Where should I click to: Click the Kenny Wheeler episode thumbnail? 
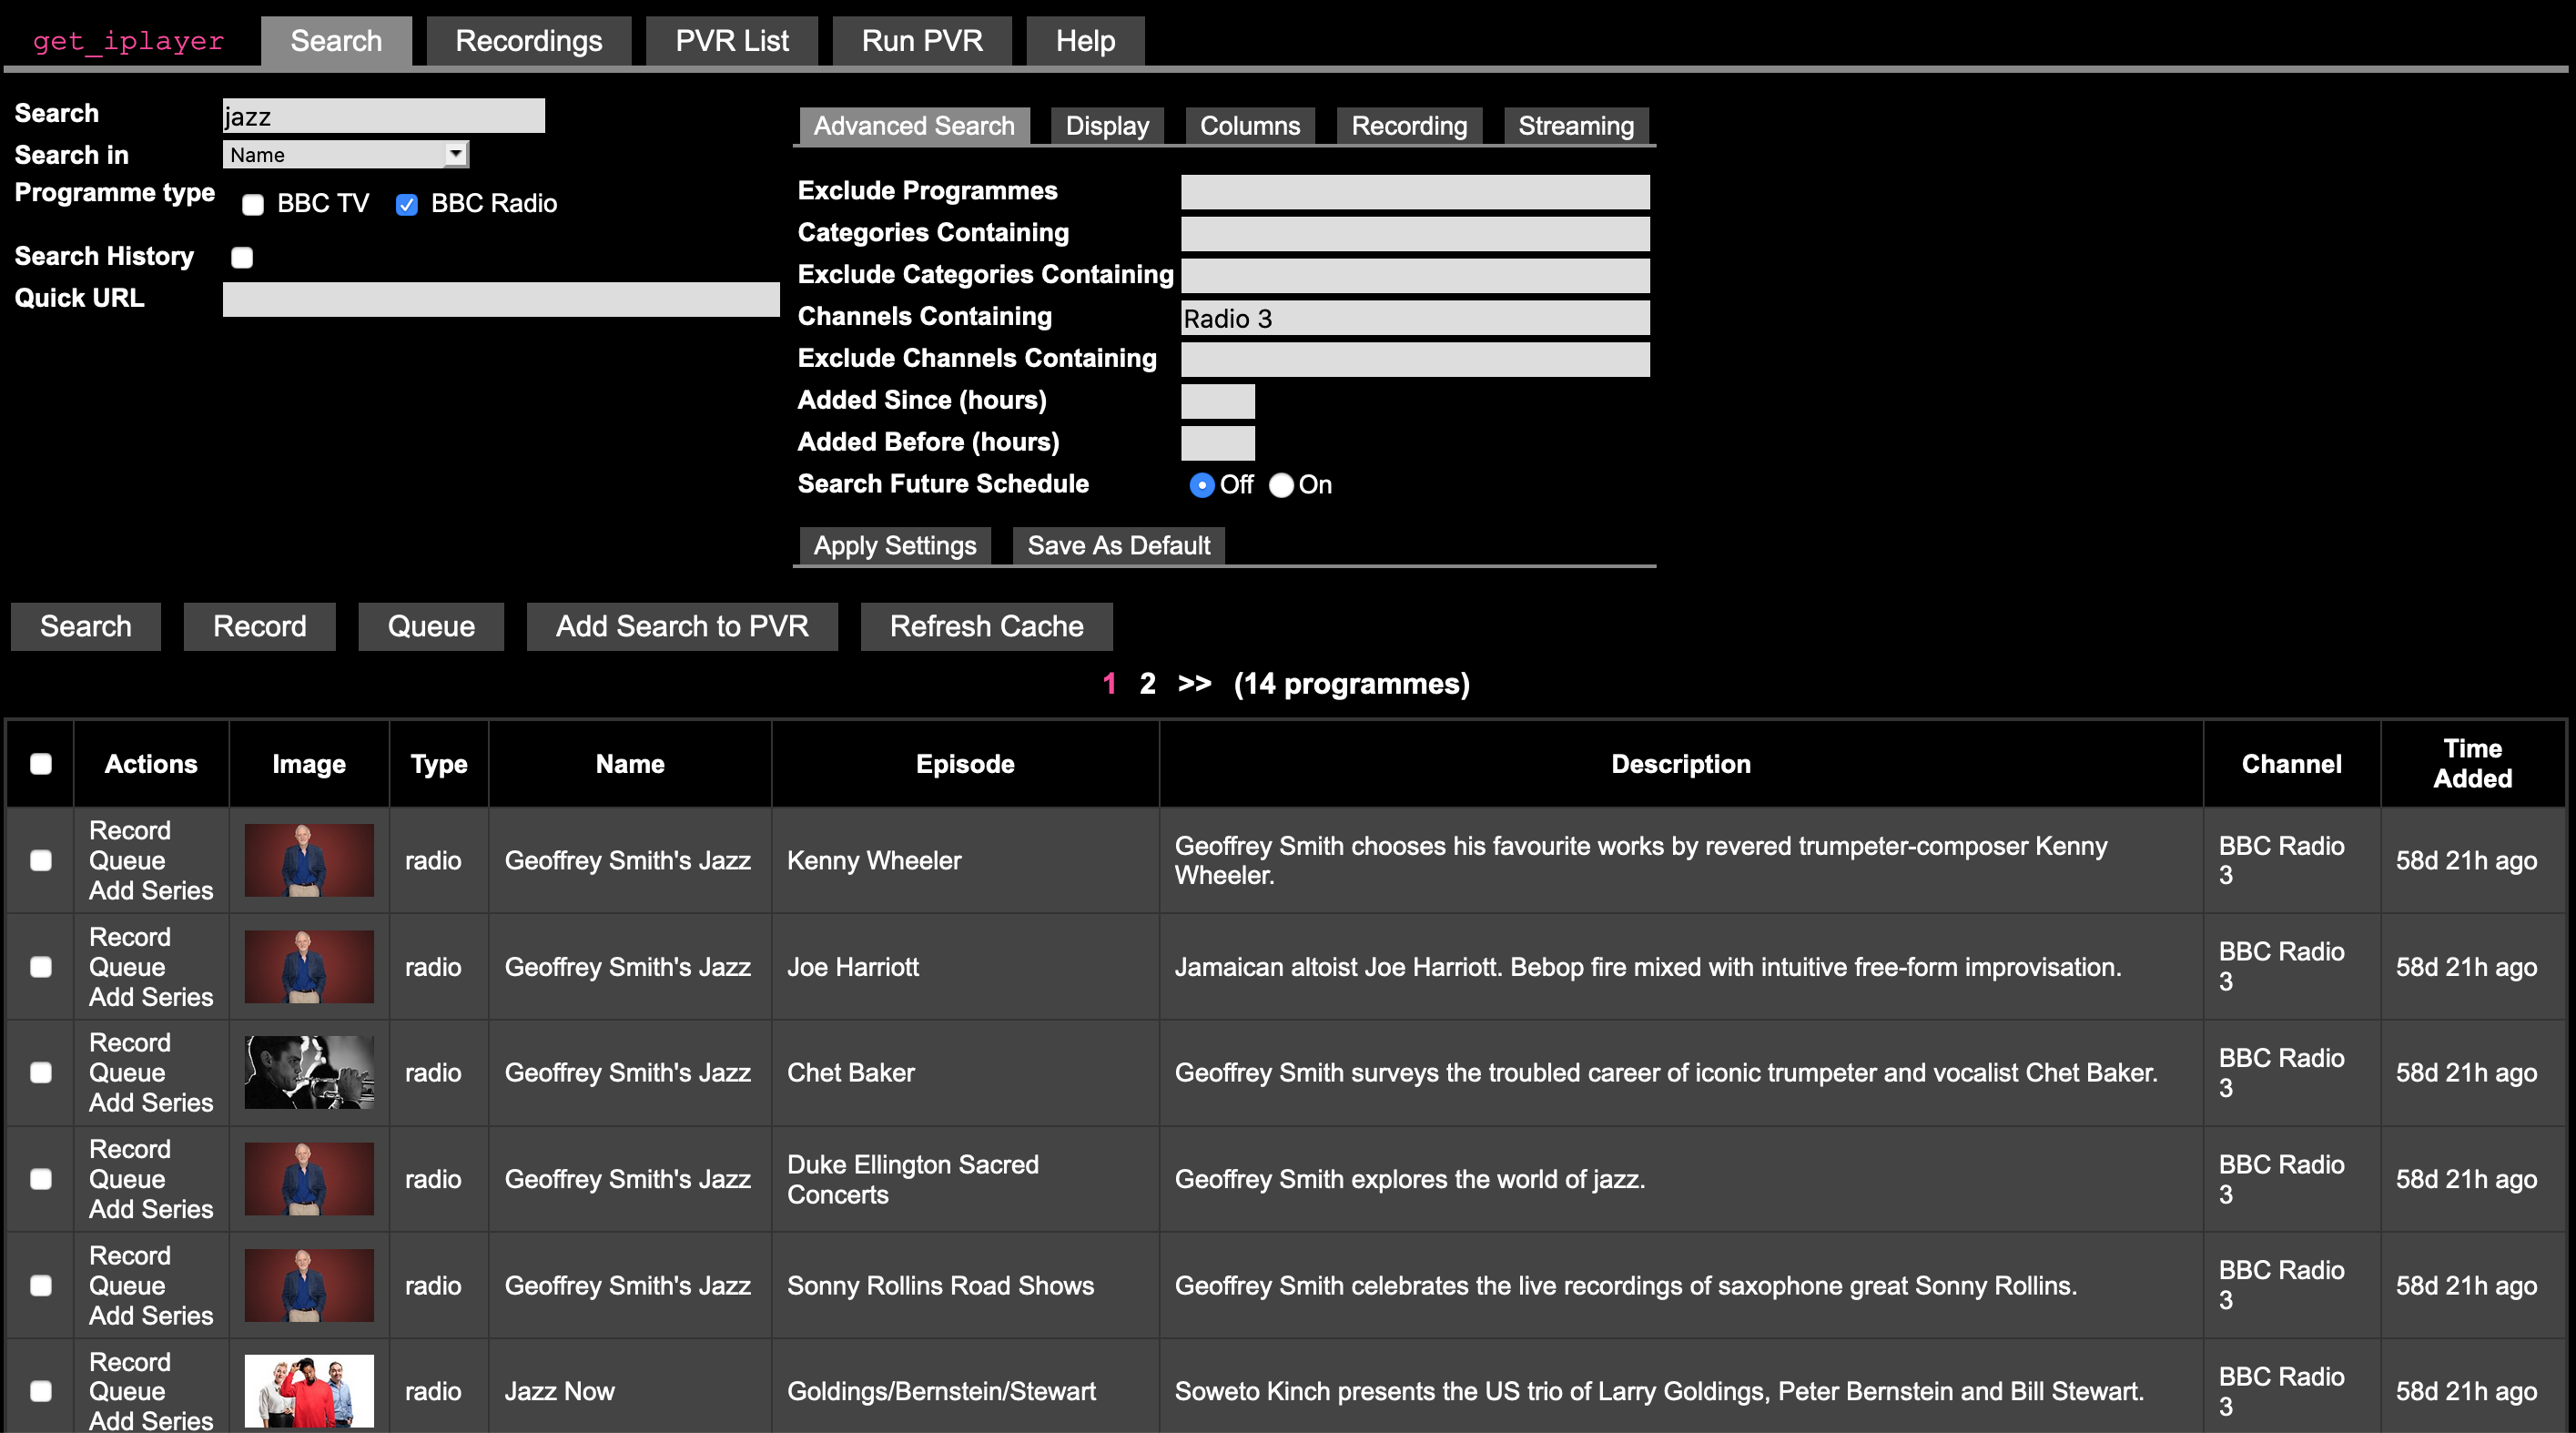click(309, 860)
